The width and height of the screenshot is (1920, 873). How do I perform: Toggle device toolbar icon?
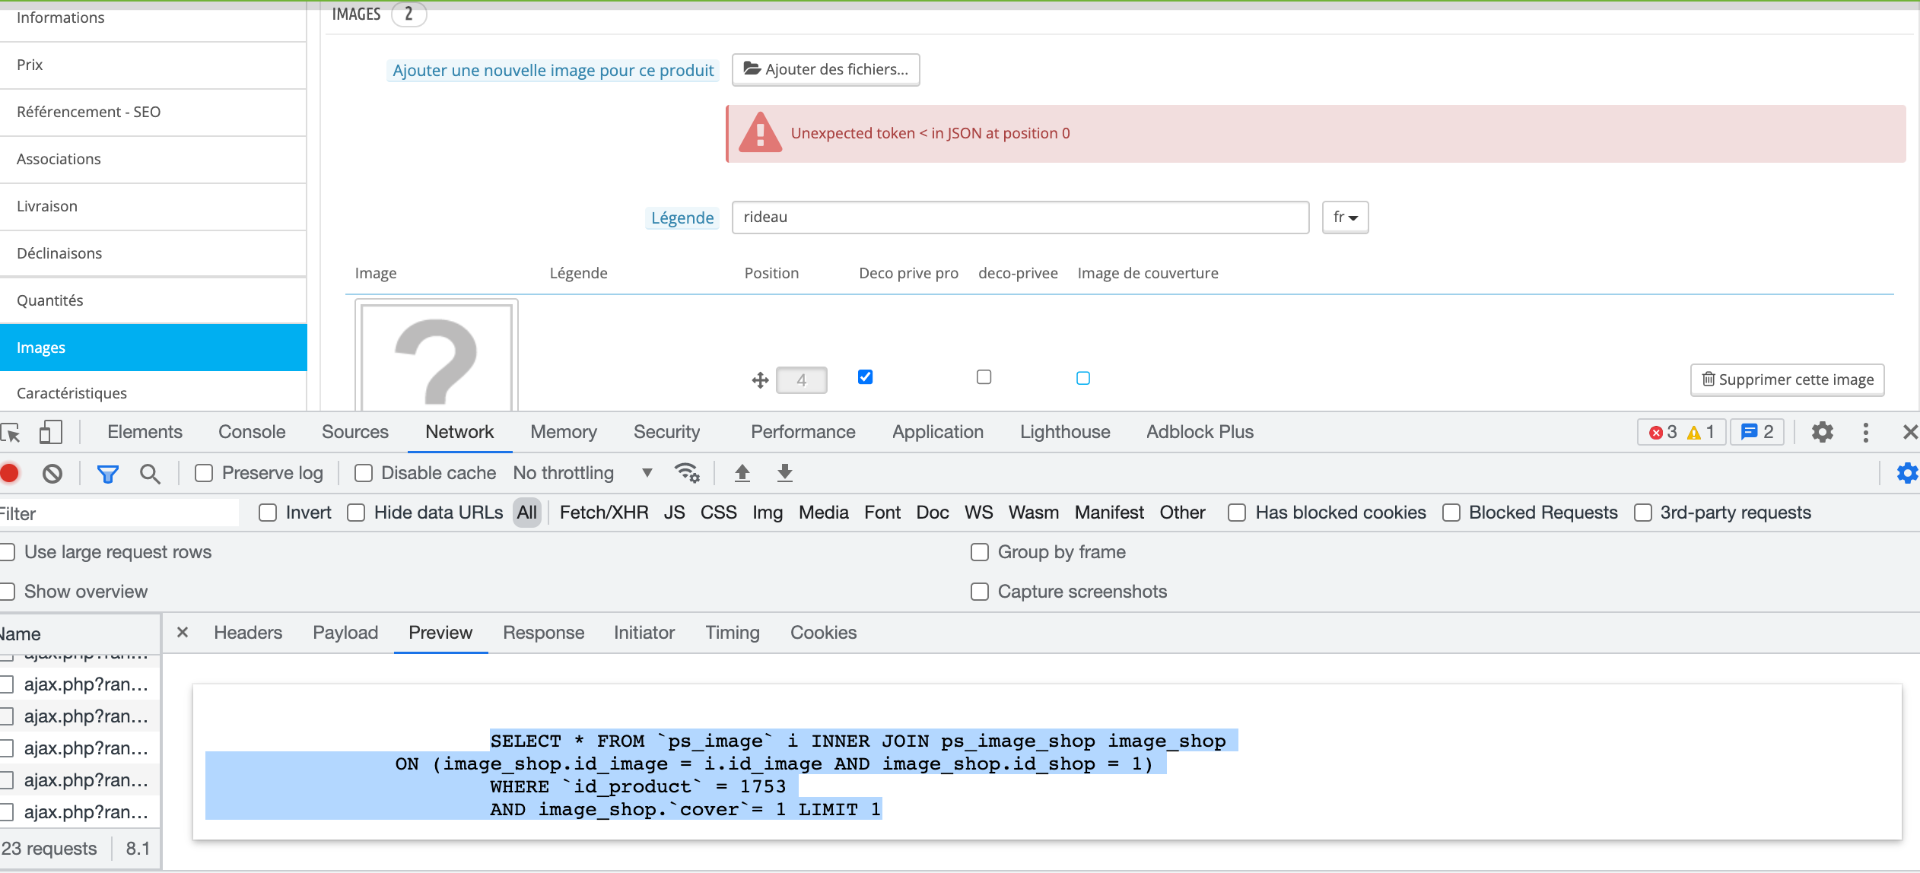[x=50, y=432]
